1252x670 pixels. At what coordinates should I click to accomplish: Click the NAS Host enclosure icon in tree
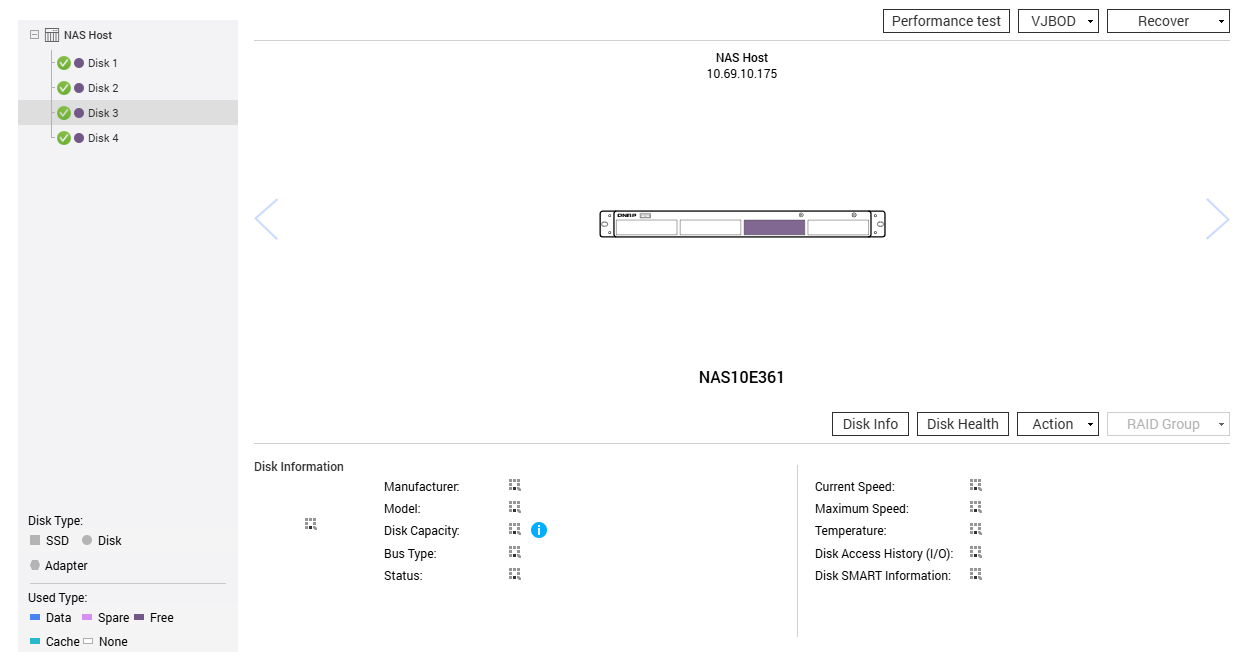(52, 35)
